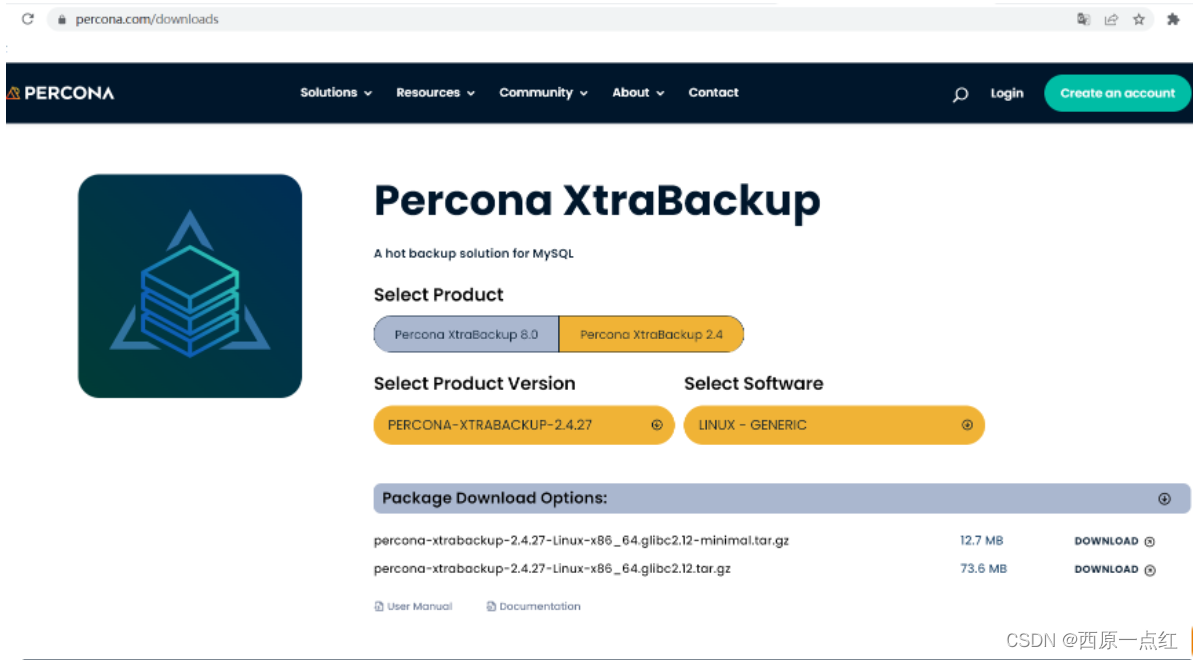The image size is (1193, 660).
Task: Expand the Community menu
Action: [543, 93]
